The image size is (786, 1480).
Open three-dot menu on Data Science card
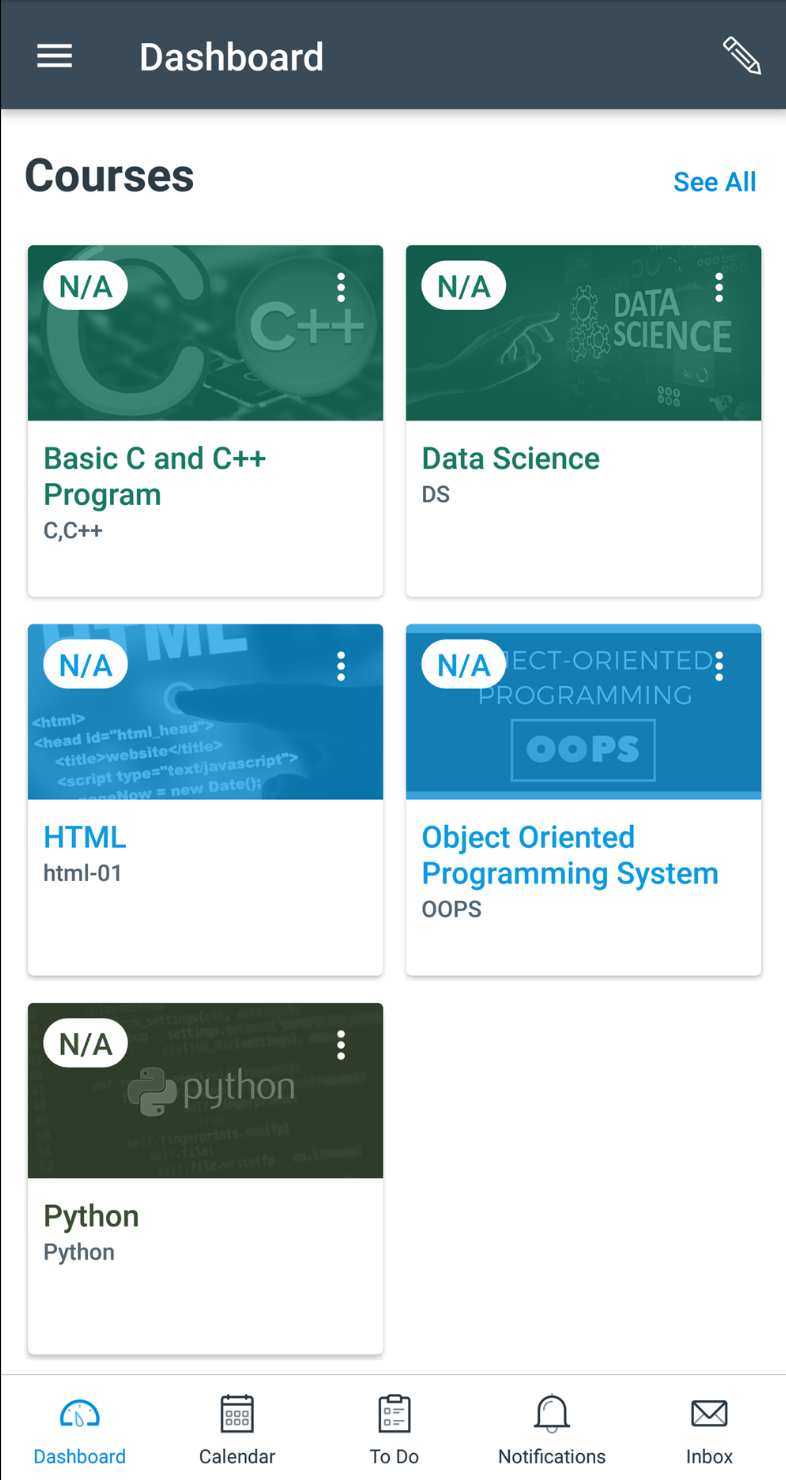pos(719,288)
